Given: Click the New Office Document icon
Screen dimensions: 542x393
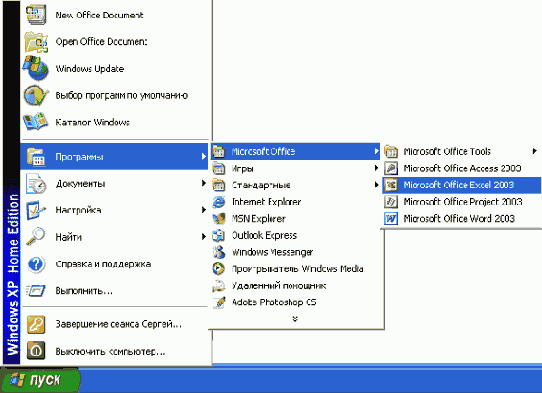Looking at the screenshot, I should 36,14.
